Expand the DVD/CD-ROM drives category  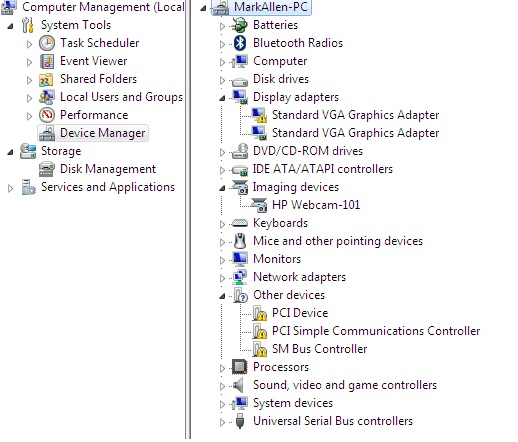(222, 152)
